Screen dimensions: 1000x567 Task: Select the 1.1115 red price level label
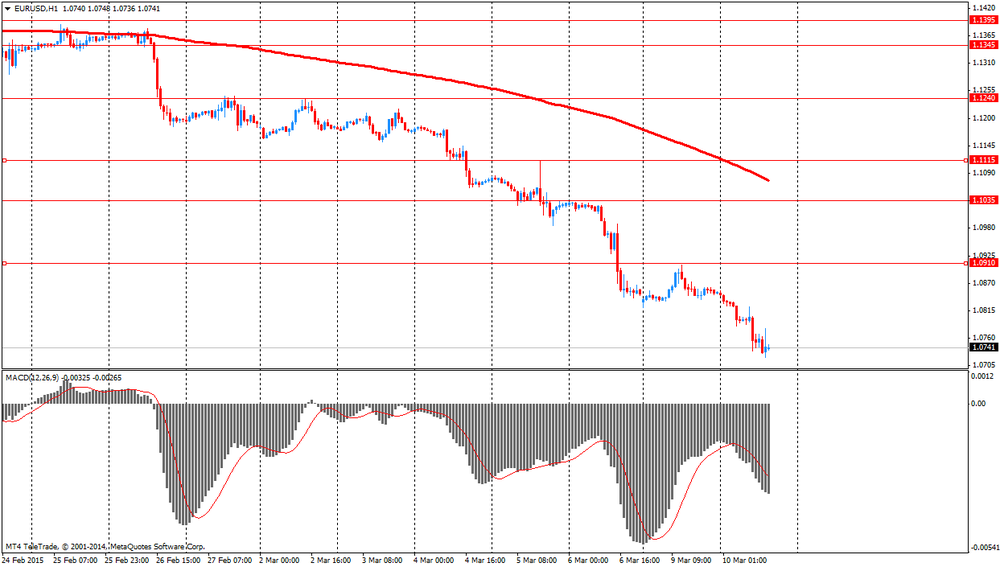click(983, 161)
